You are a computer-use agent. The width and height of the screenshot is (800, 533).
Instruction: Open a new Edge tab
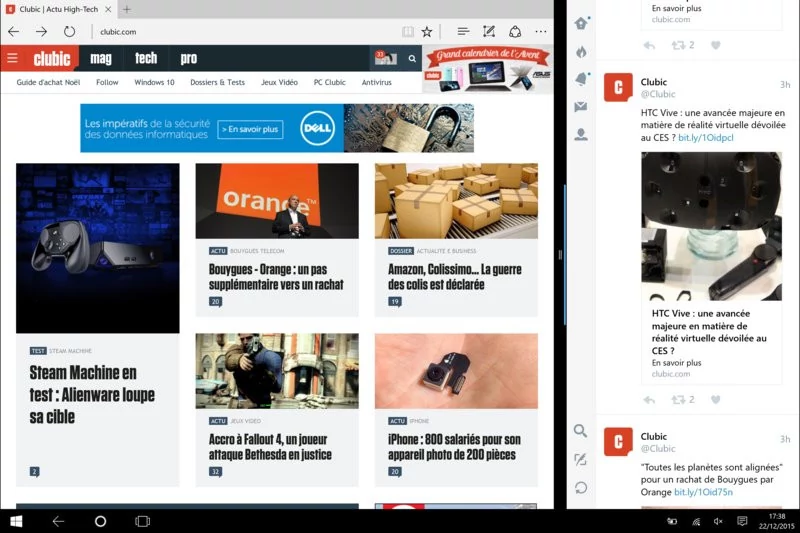tap(127, 9)
